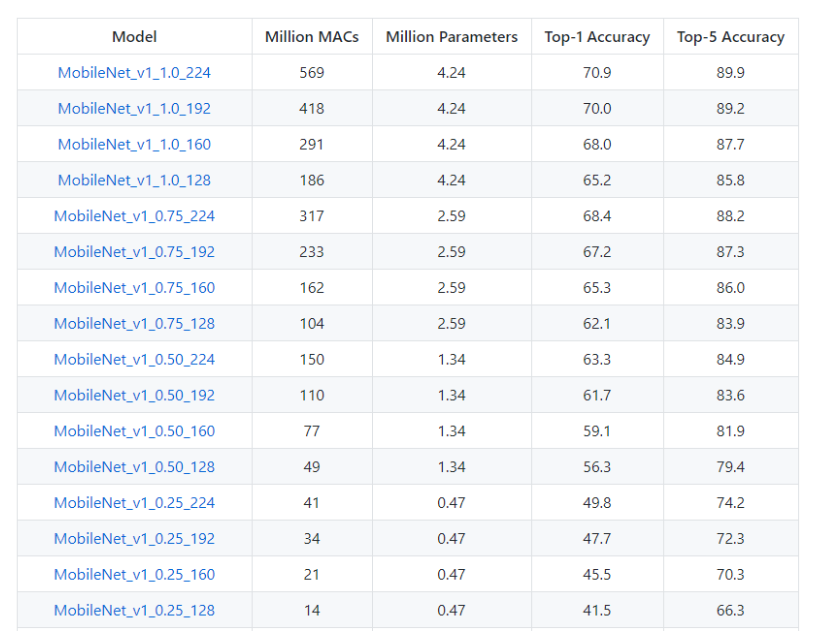Click the MobileNet_v1_0.50_160 link
The image size is (818, 643).
[x=134, y=431]
